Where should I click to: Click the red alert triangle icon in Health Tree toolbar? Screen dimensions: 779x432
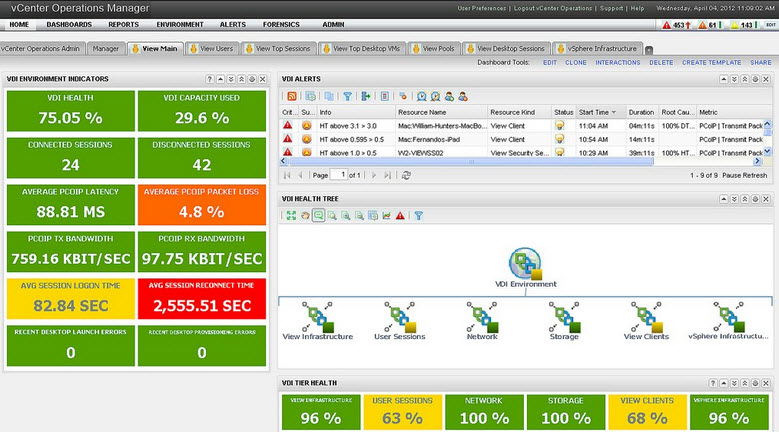tap(400, 216)
